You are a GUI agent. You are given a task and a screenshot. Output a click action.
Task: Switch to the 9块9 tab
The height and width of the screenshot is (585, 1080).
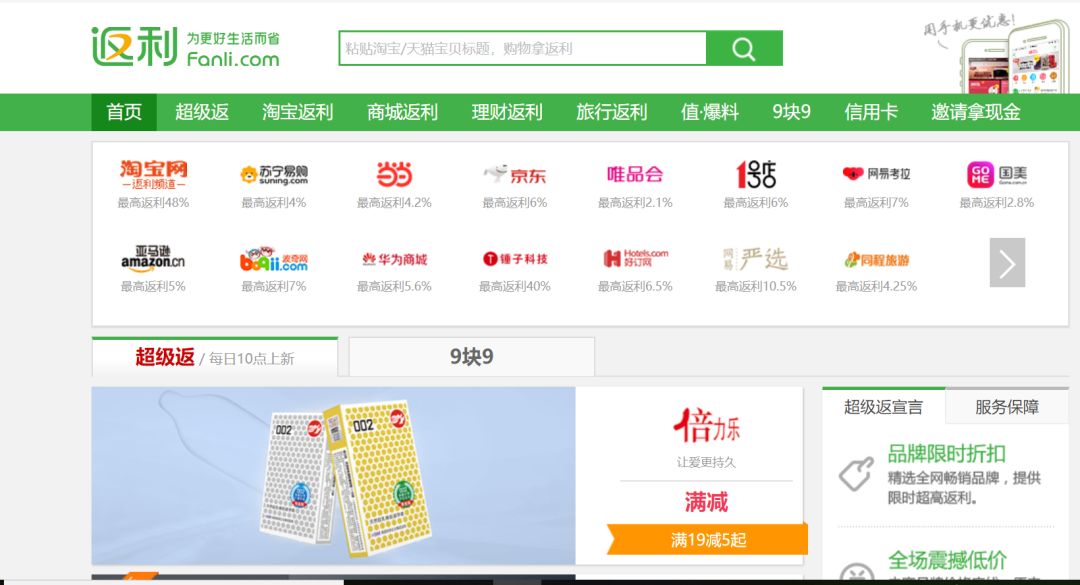[x=472, y=357]
